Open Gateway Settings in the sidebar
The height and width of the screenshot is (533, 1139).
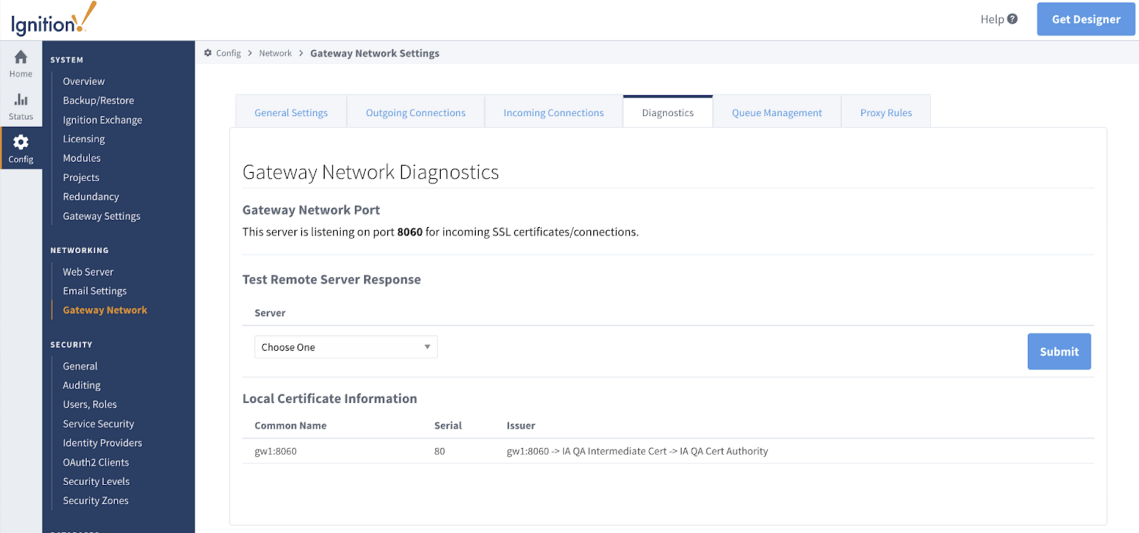(102, 216)
